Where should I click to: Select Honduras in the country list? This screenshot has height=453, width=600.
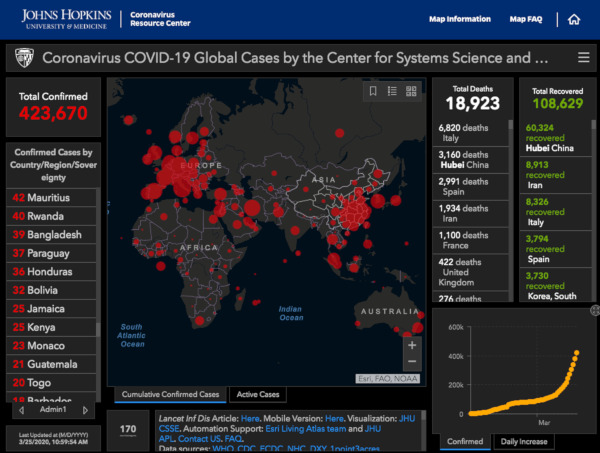click(x=51, y=272)
